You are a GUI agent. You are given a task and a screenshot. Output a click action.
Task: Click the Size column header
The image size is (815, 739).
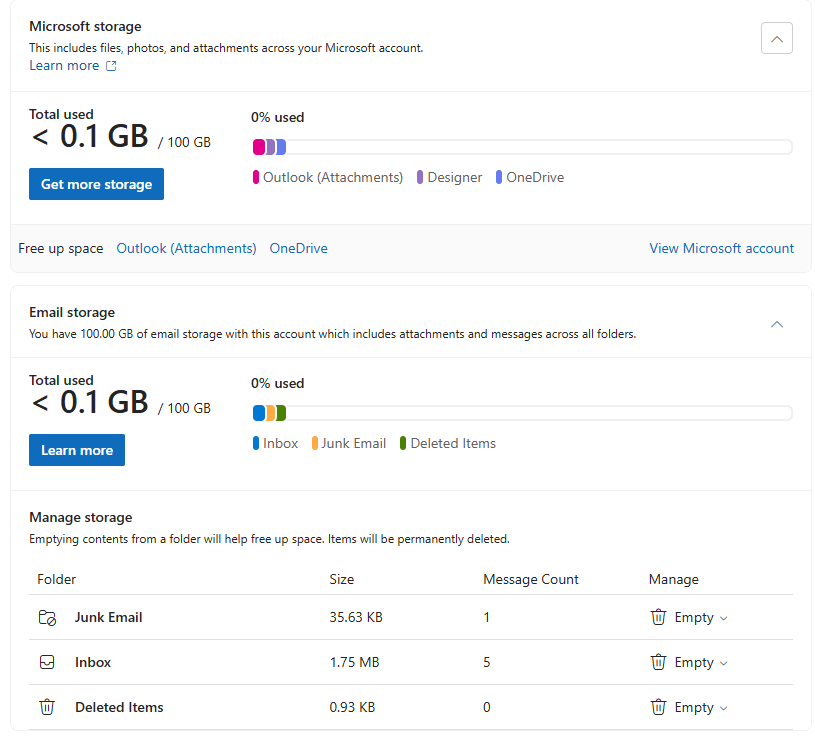(341, 579)
